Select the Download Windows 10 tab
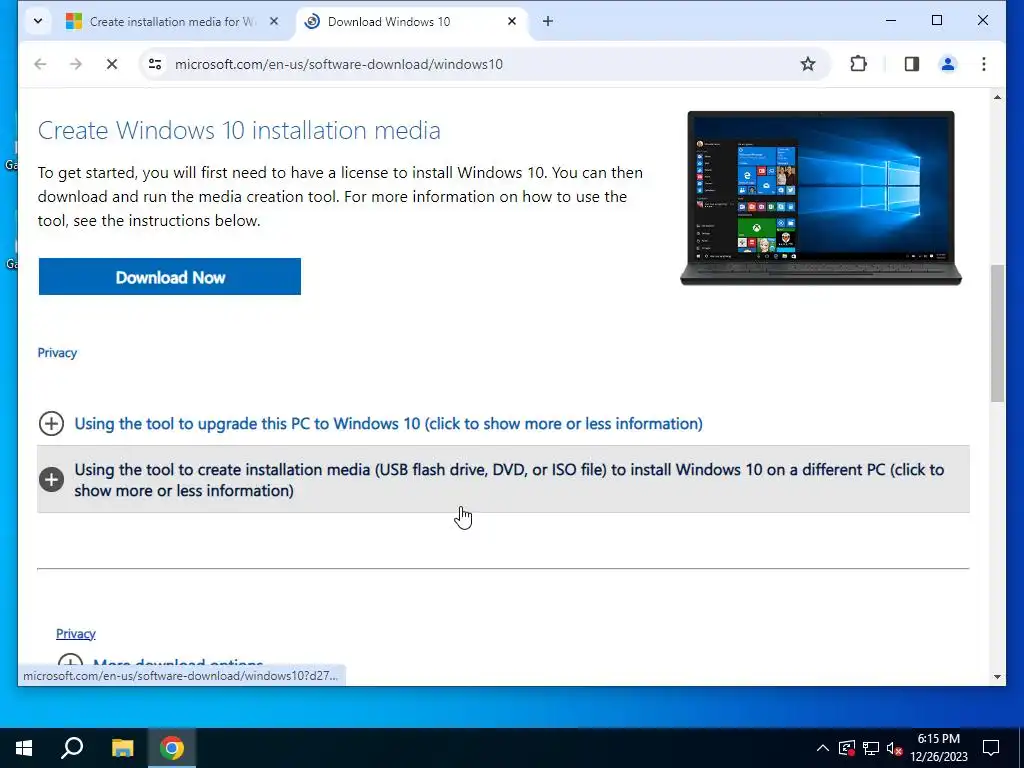Image resolution: width=1024 pixels, height=768 pixels. [x=411, y=22]
